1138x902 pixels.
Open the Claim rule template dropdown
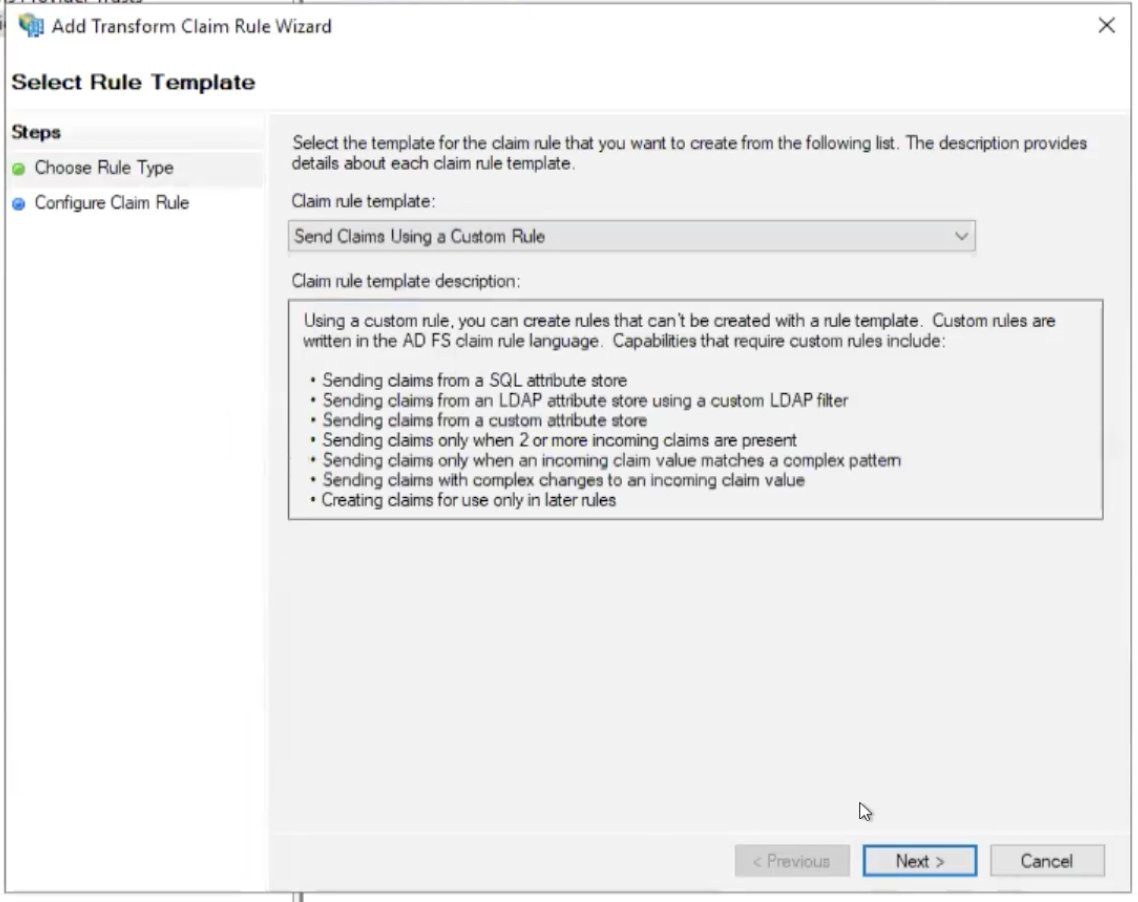[631, 237]
